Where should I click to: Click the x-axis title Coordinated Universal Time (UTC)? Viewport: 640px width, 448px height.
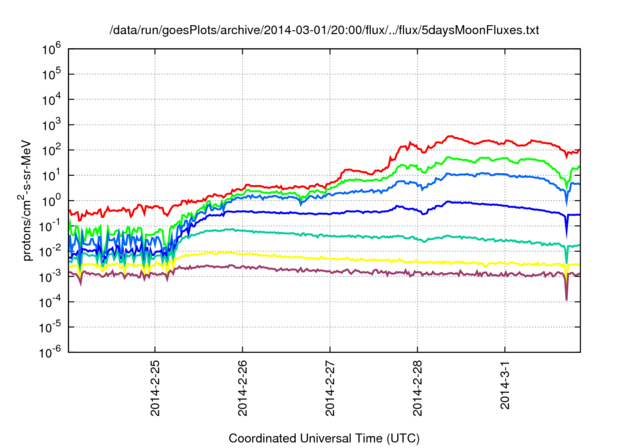pos(324,438)
